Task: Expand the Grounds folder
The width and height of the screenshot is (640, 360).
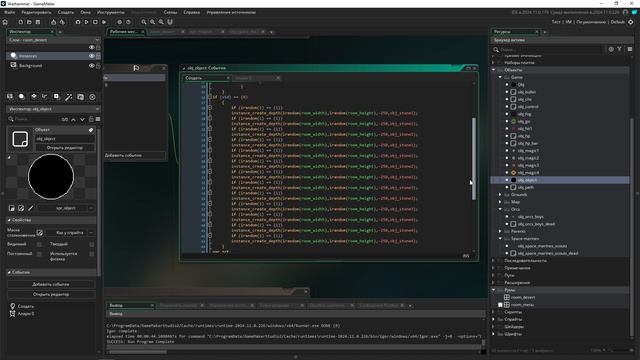Action: pyautogui.click(x=500, y=195)
